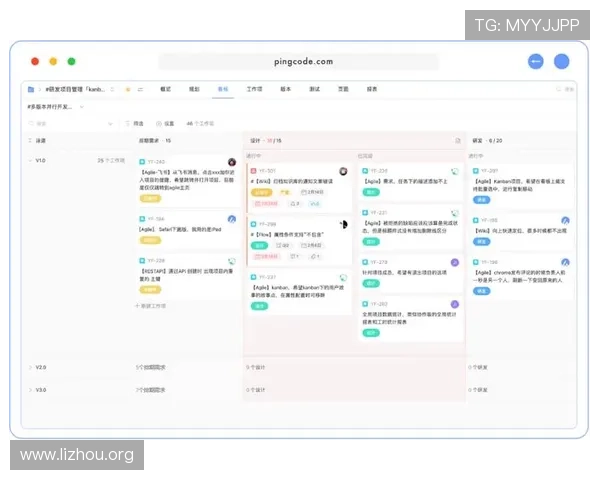Open the 【Flow】 YF-299 card
This screenshot has width=600, height=480.
click(x=300, y=241)
